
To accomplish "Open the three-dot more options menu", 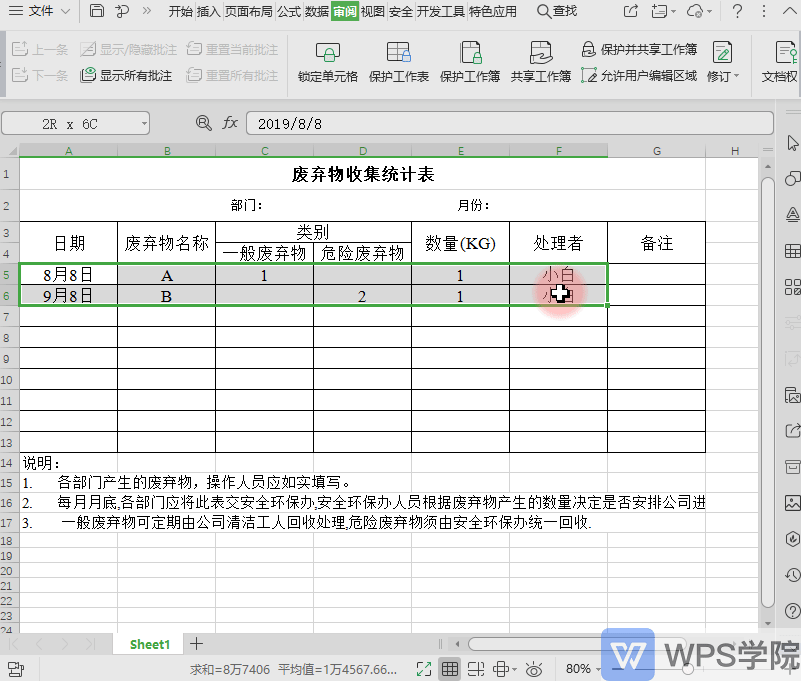I will [764, 11].
